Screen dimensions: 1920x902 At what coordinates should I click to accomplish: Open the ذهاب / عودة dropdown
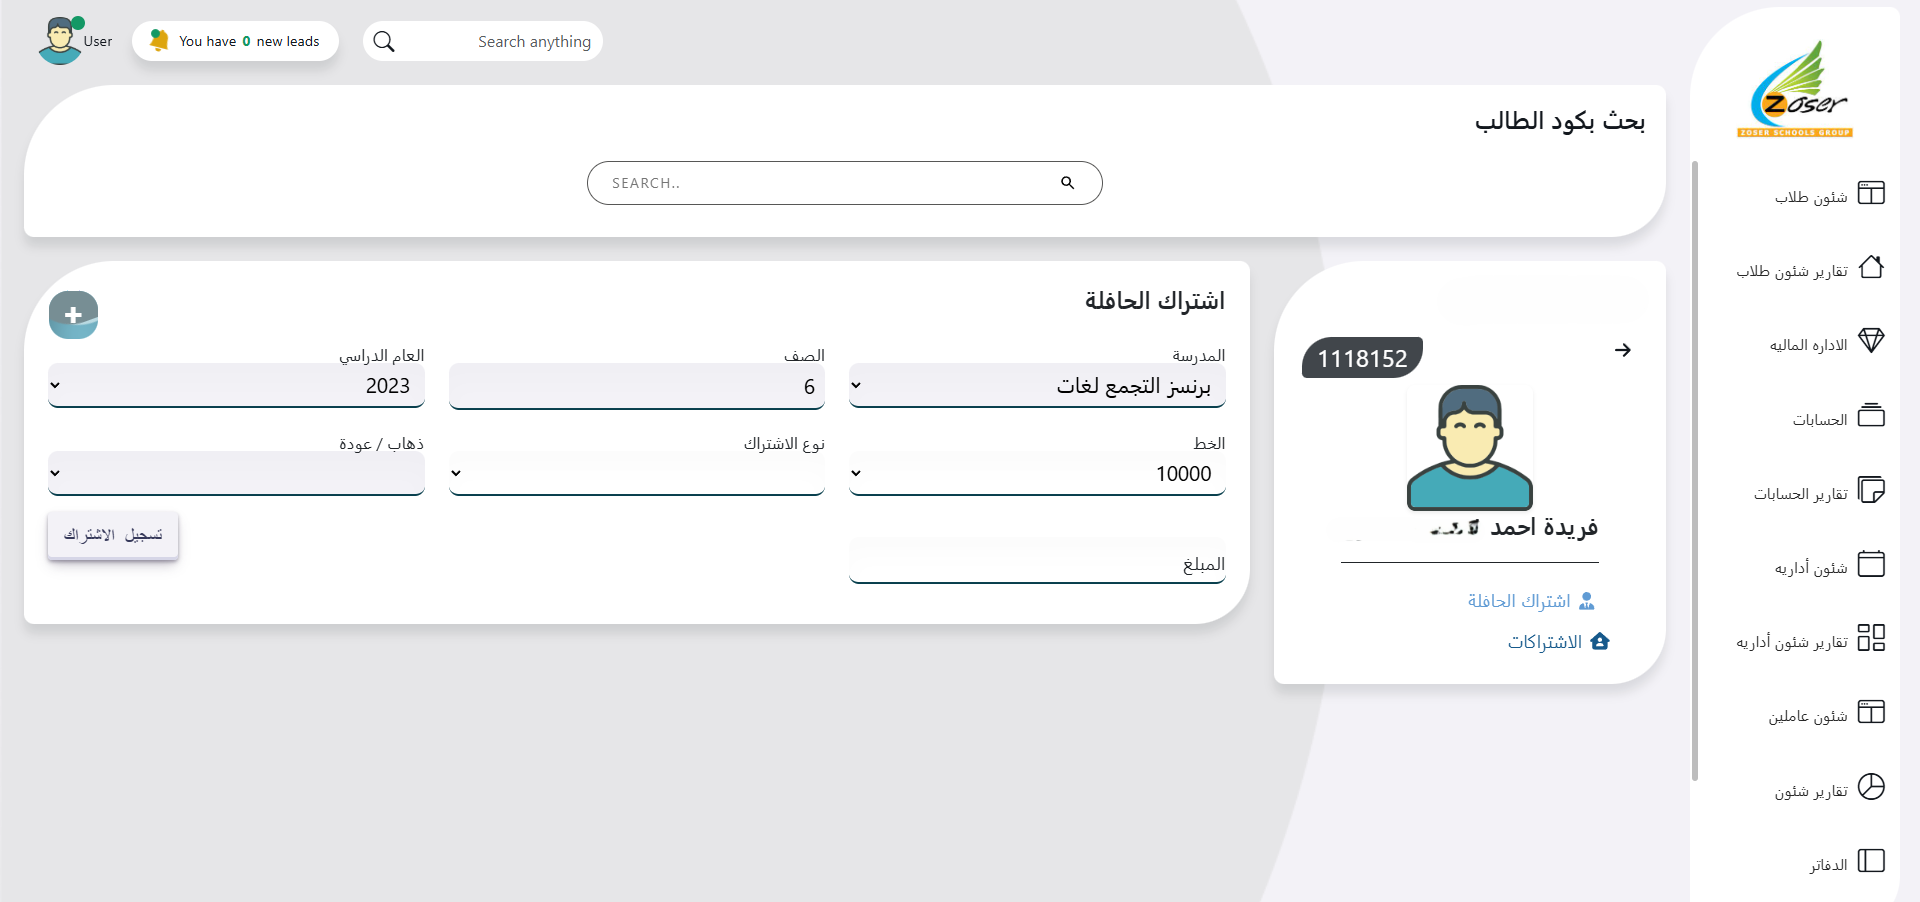click(236, 474)
